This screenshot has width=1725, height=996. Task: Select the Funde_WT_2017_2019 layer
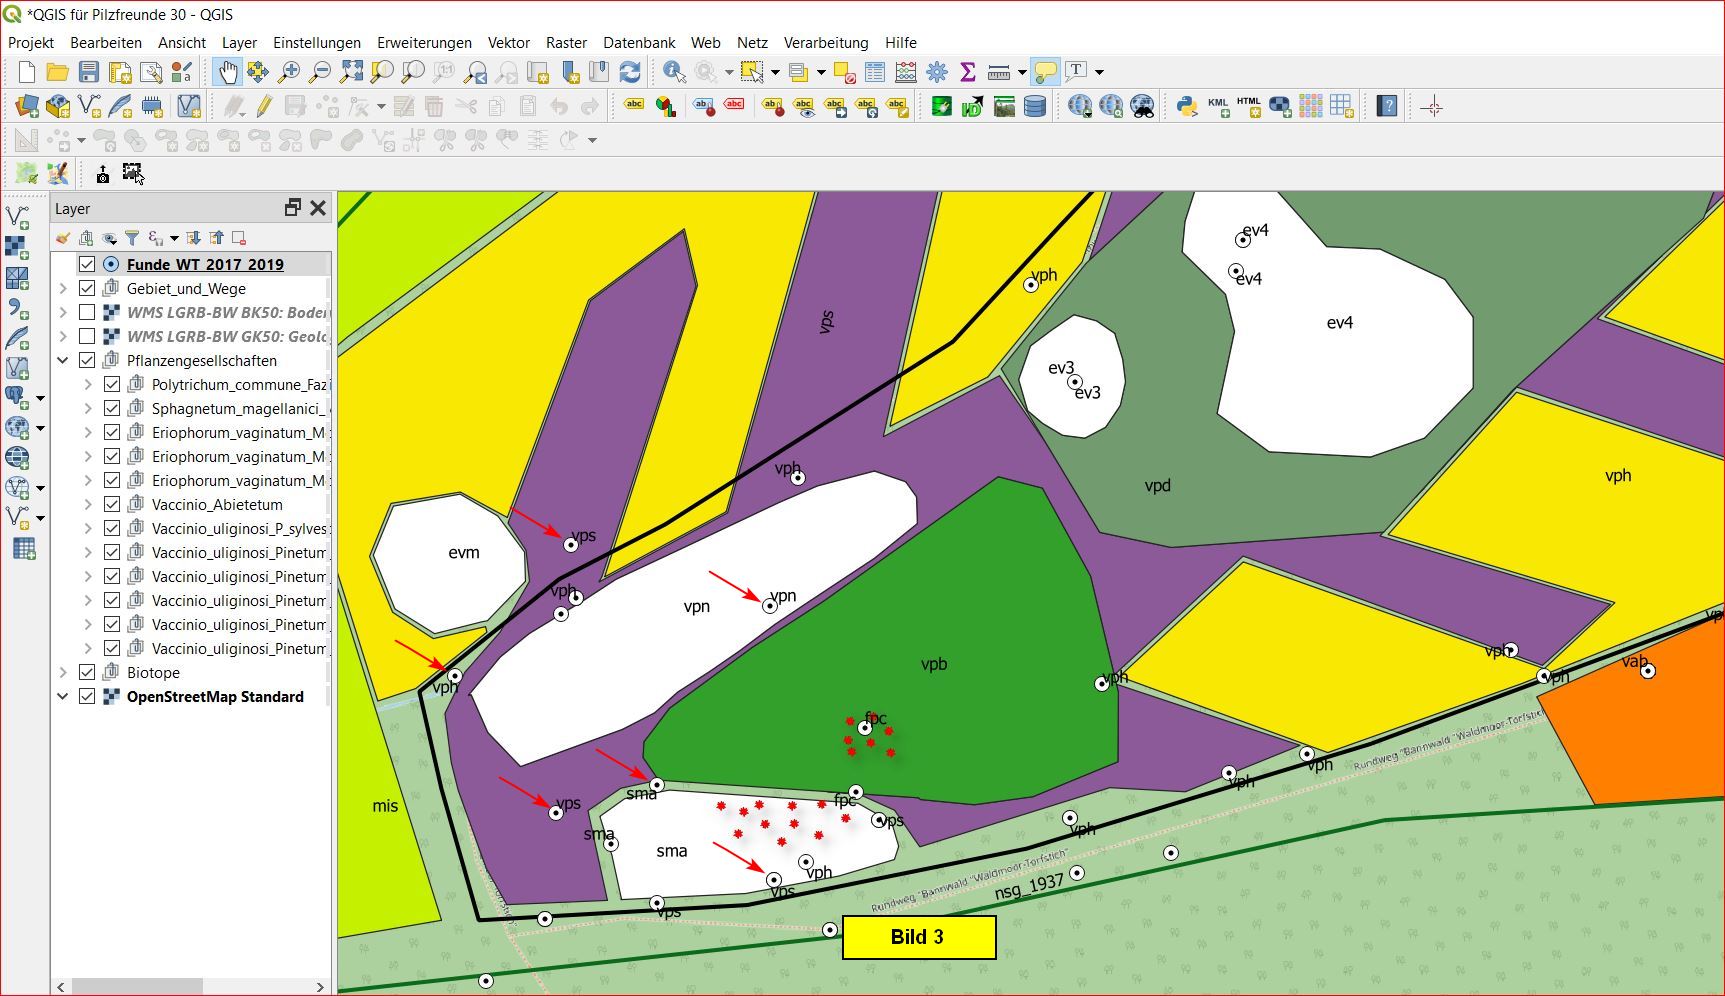click(x=205, y=264)
